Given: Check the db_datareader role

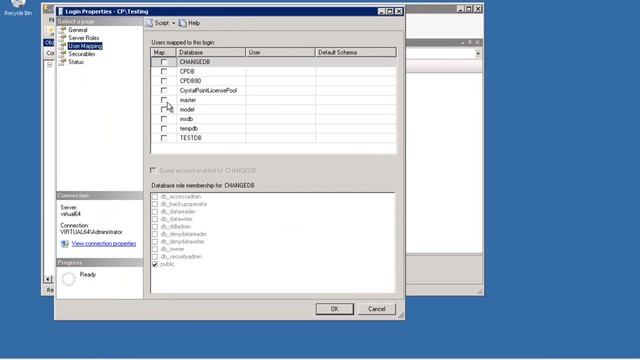Looking at the screenshot, I should pyautogui.click(x=155, y=212).
